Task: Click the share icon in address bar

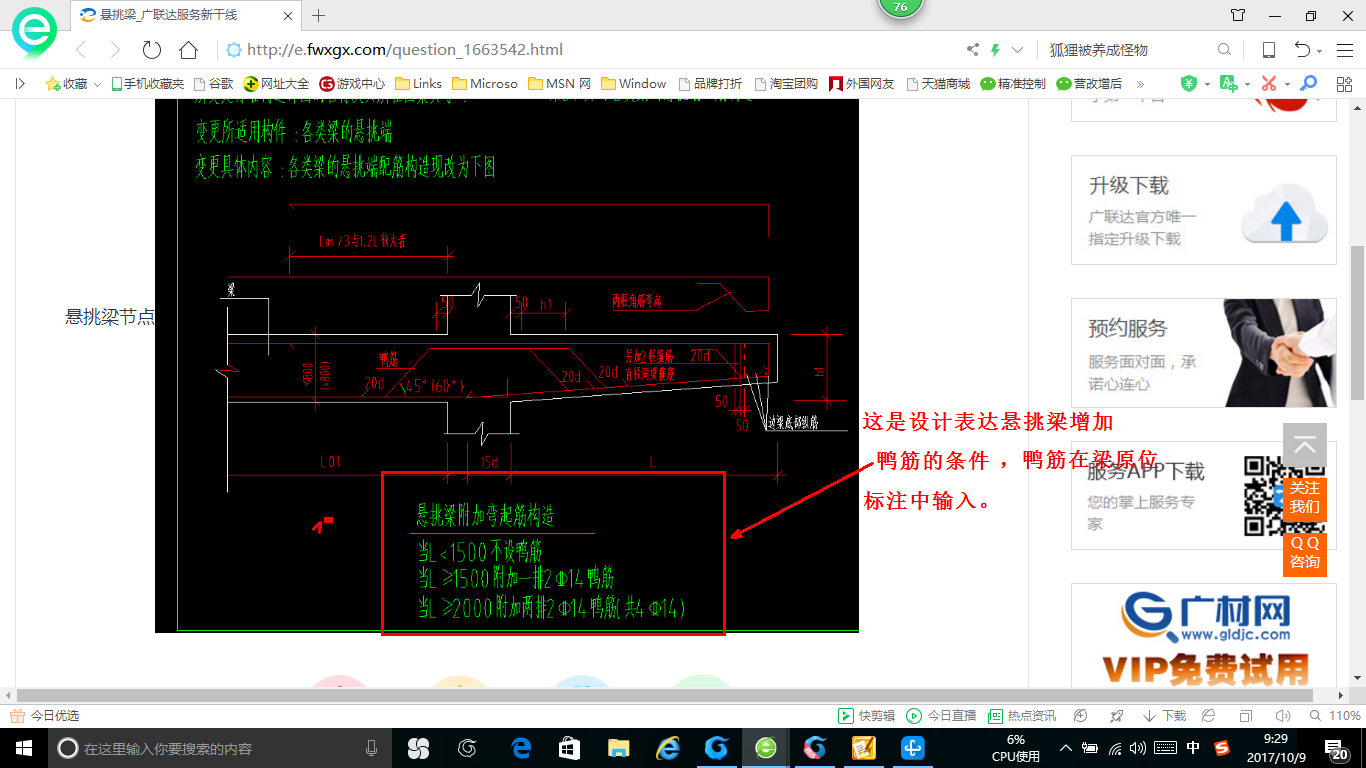Action: click(x=973, y=50)
